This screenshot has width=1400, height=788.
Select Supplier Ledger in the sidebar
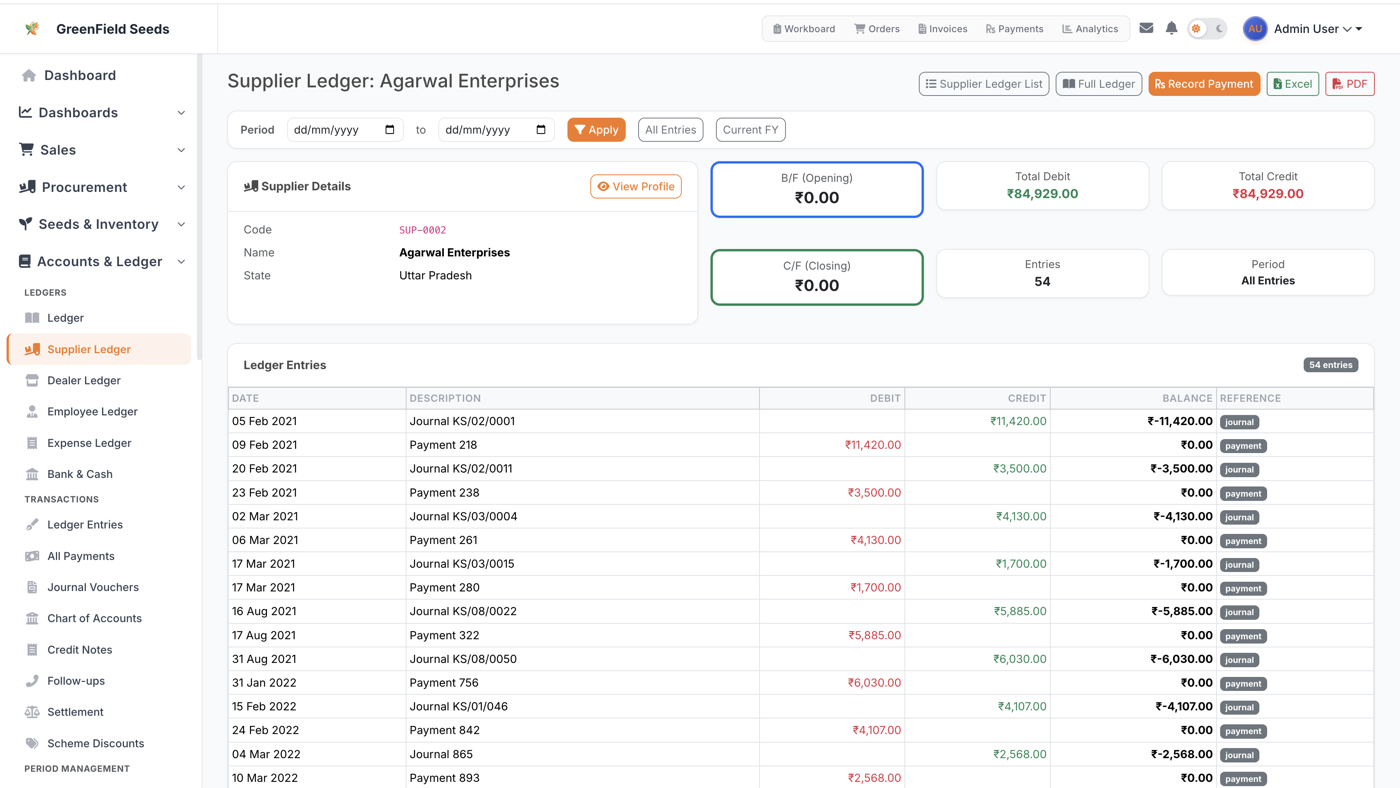click(100, 349)
